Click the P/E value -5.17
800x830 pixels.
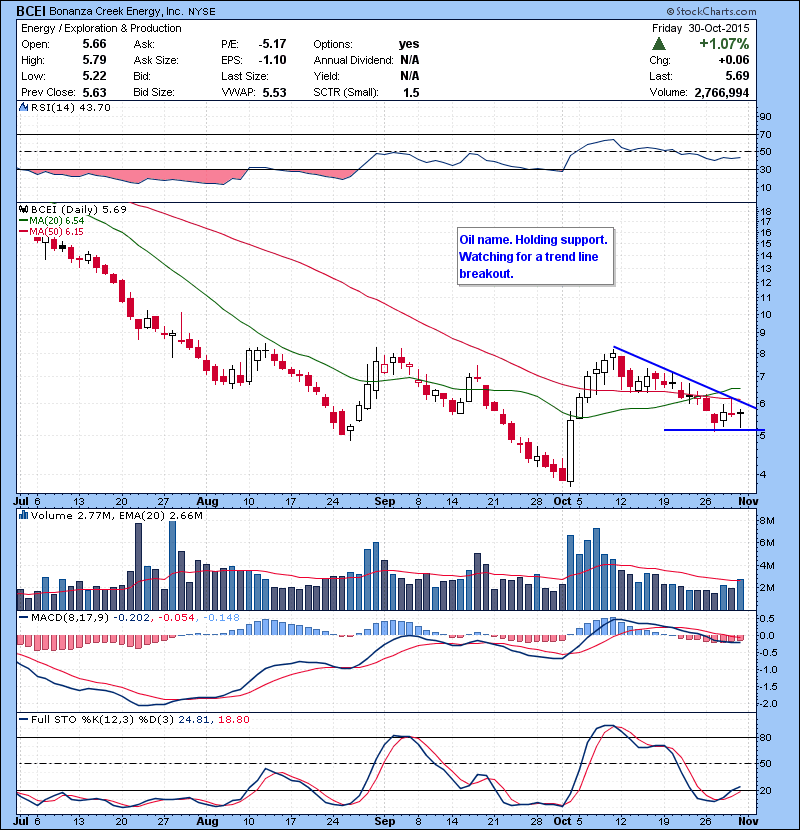(273, 44)
